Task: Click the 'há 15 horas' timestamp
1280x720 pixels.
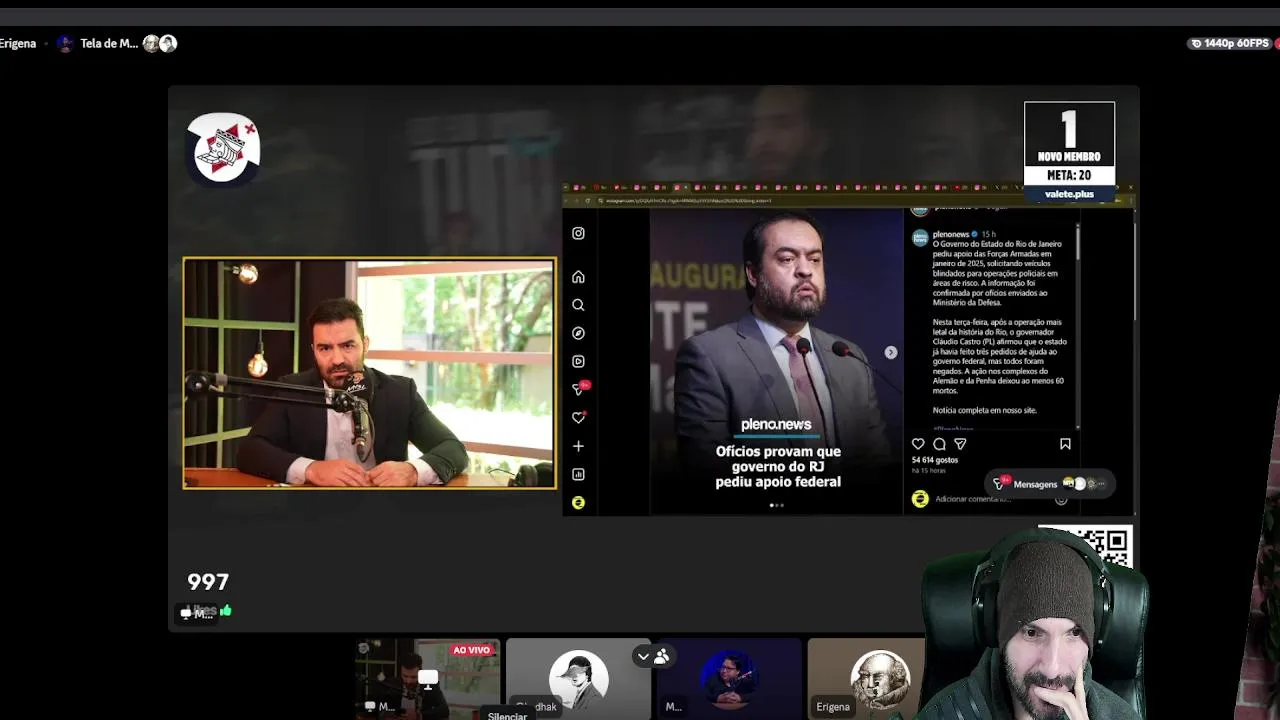Action: point(927,471)
